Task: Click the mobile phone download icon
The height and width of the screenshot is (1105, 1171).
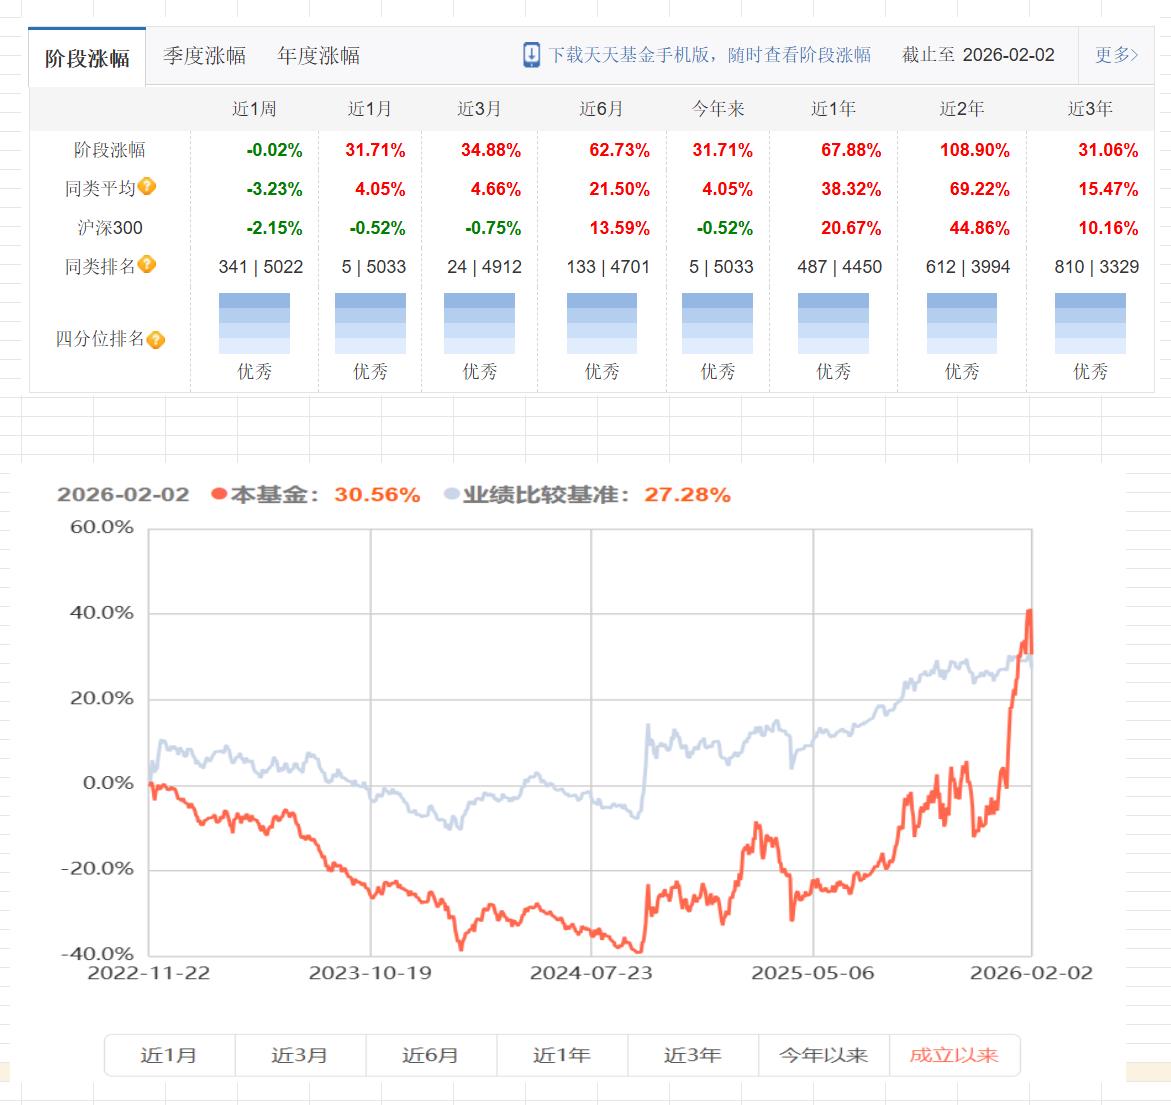Action: click(x=531, y=55)
